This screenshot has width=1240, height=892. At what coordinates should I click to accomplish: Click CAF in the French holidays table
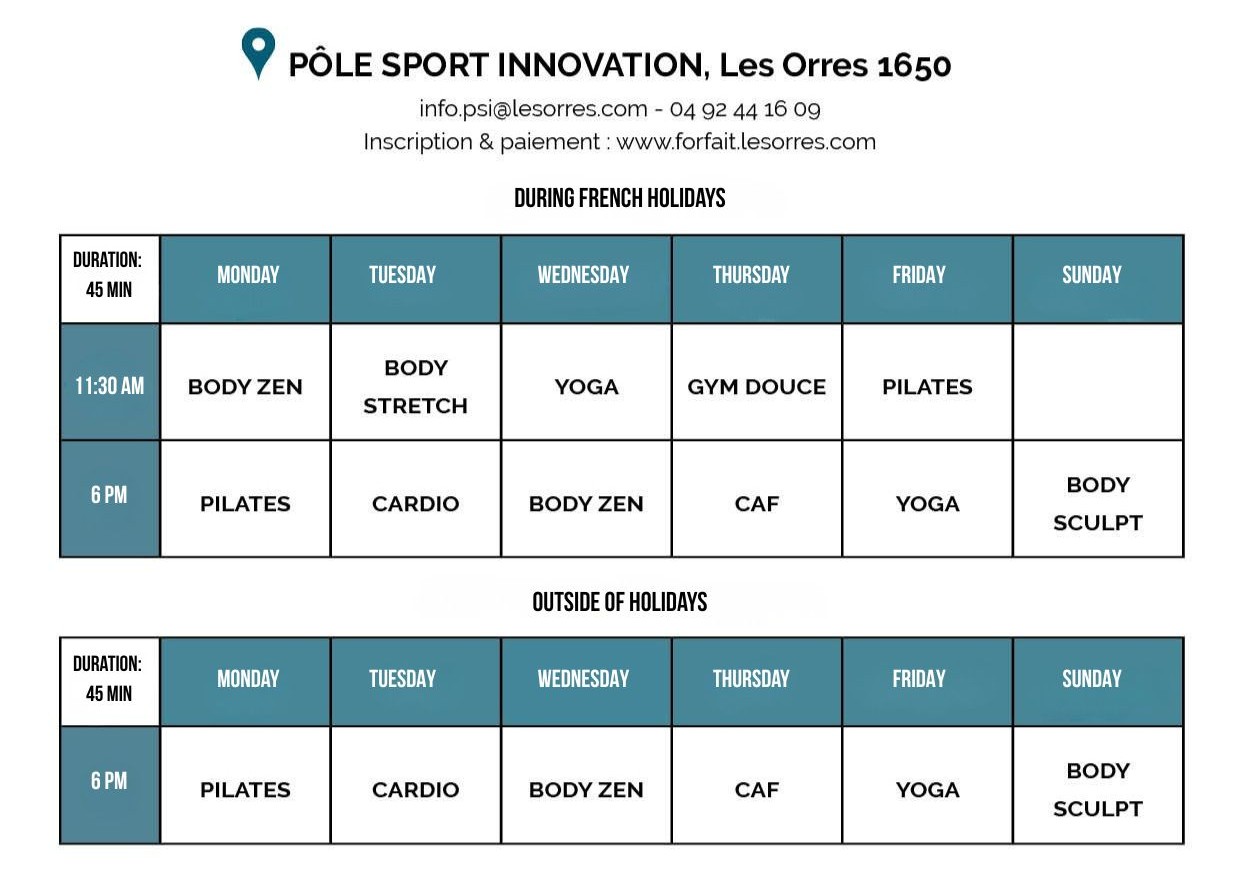pyautogui.click(x=756, y=504)
